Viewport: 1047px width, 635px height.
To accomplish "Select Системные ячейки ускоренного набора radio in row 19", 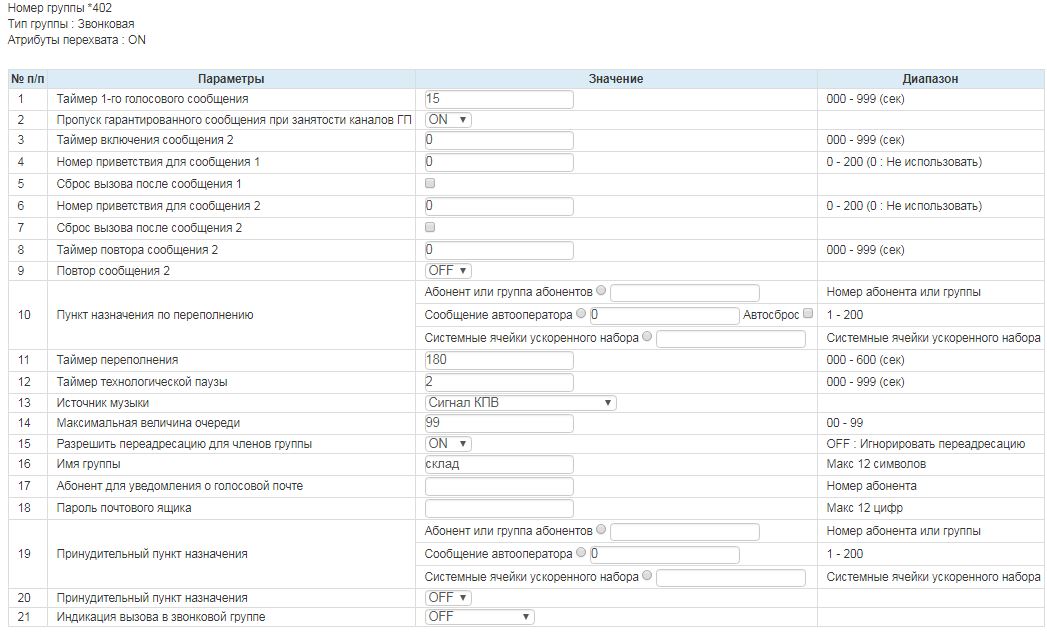I will [x=647, y=576].
